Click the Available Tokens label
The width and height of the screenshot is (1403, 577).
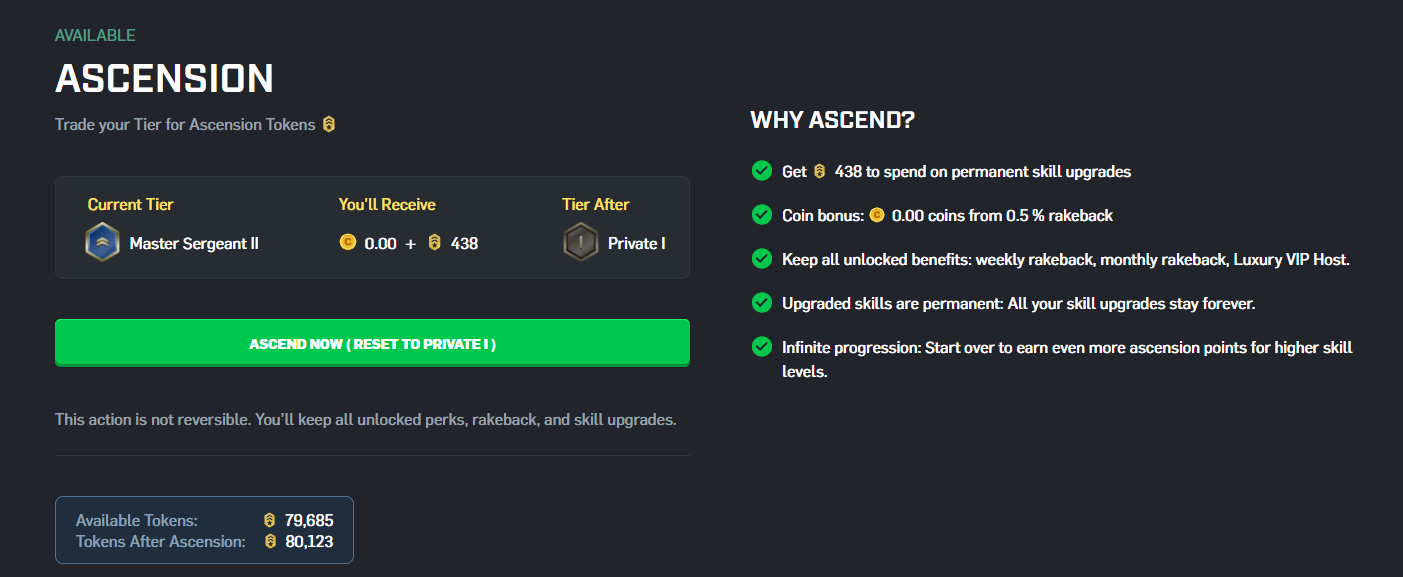[137, 520]
